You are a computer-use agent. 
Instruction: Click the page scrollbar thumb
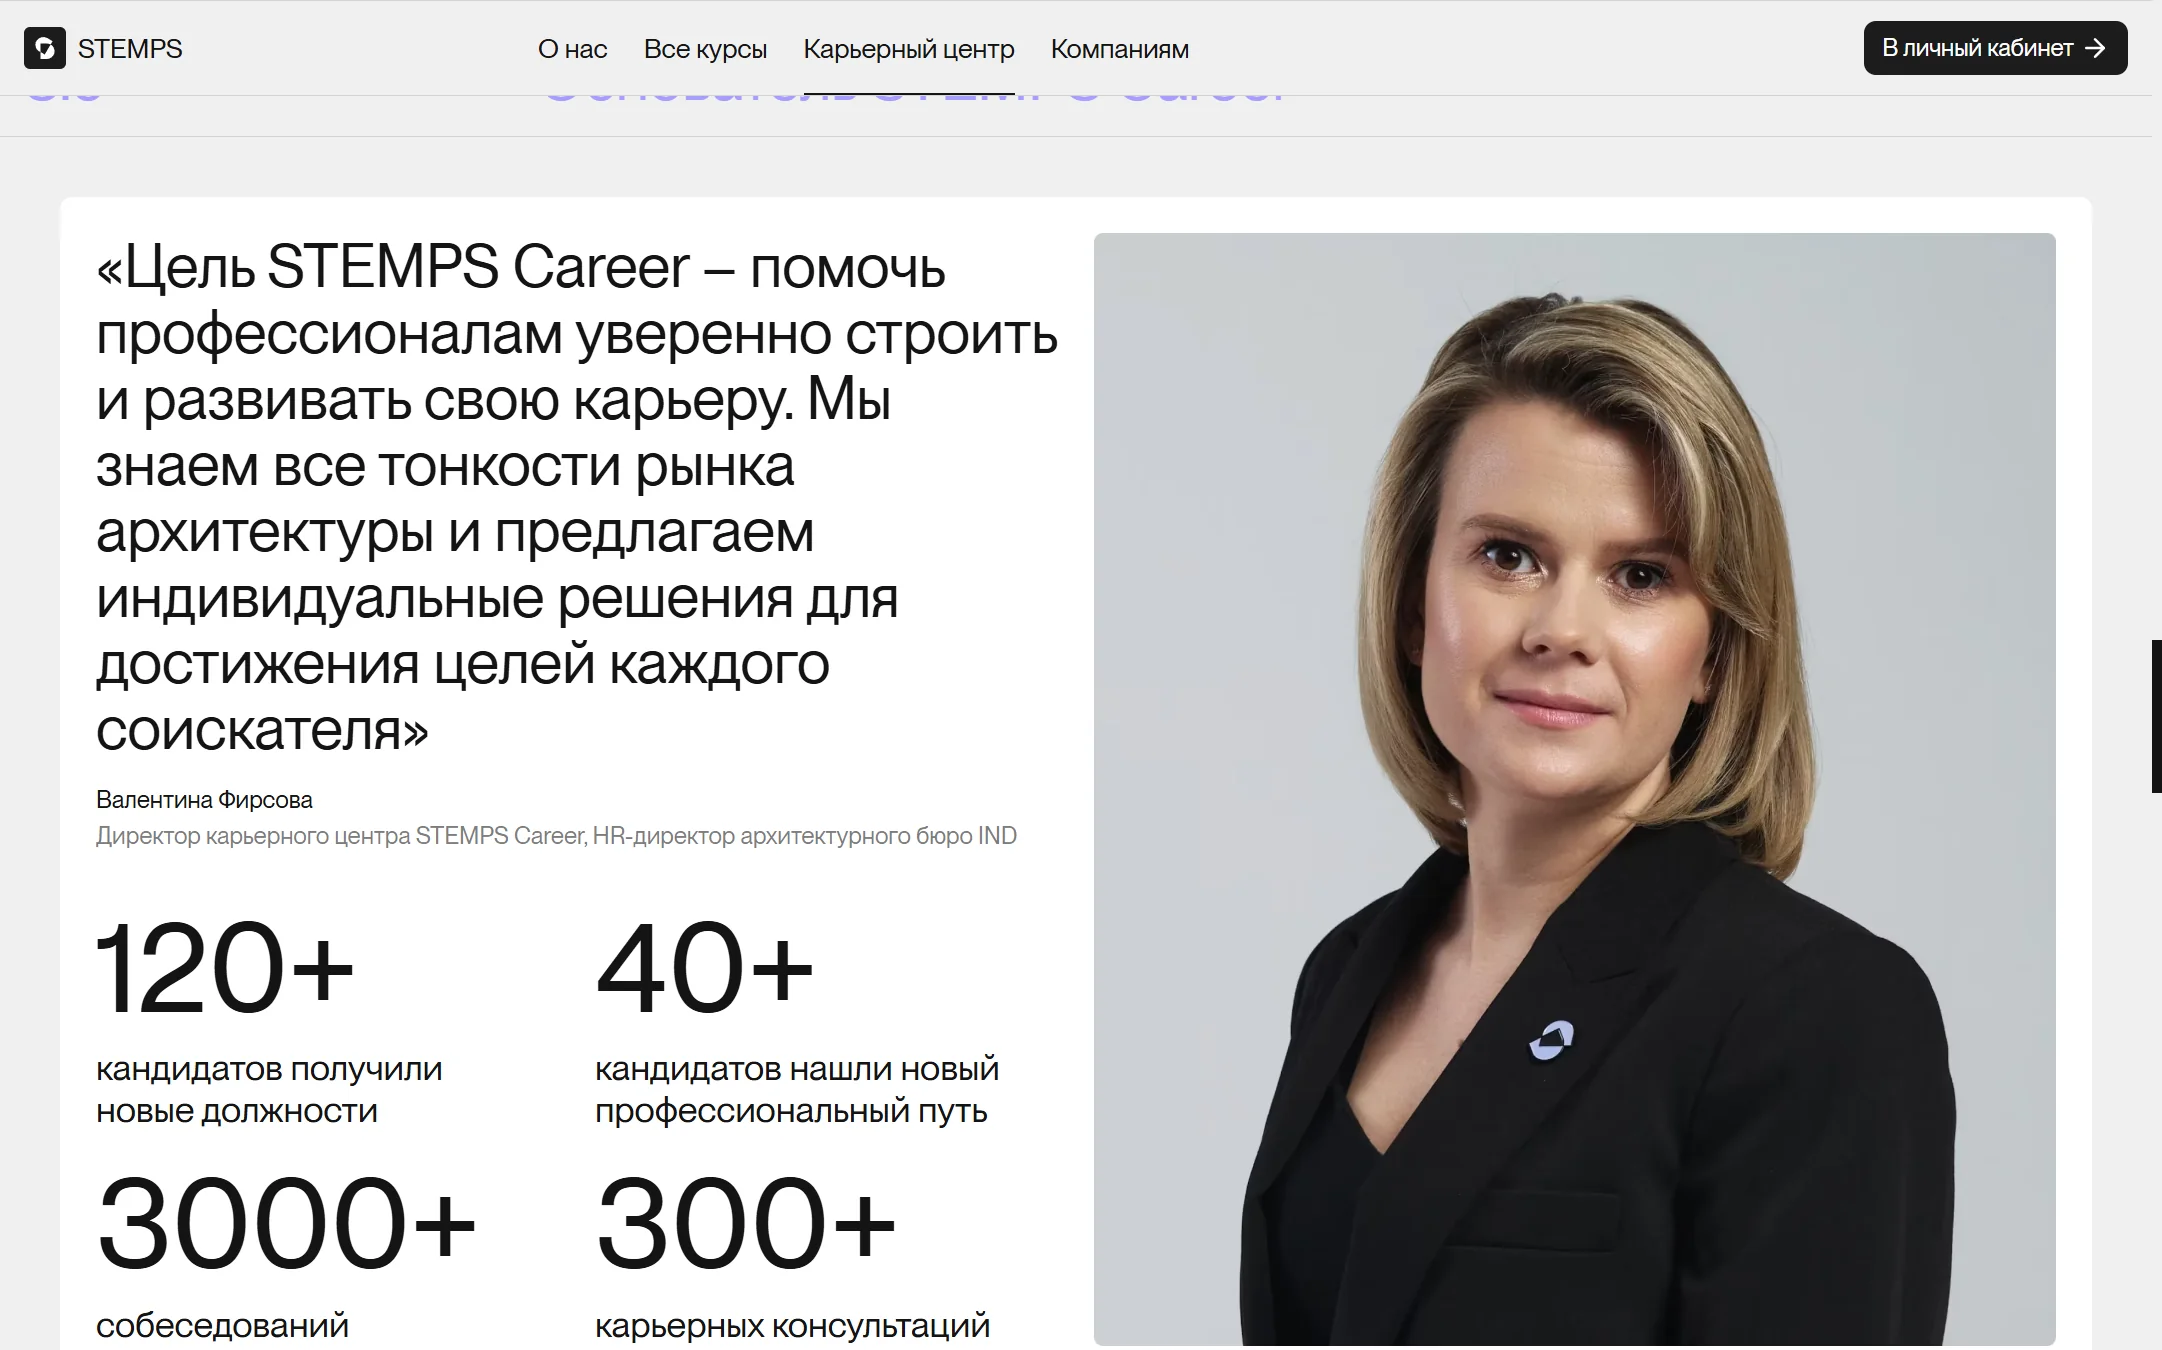tap(2156, 716)
